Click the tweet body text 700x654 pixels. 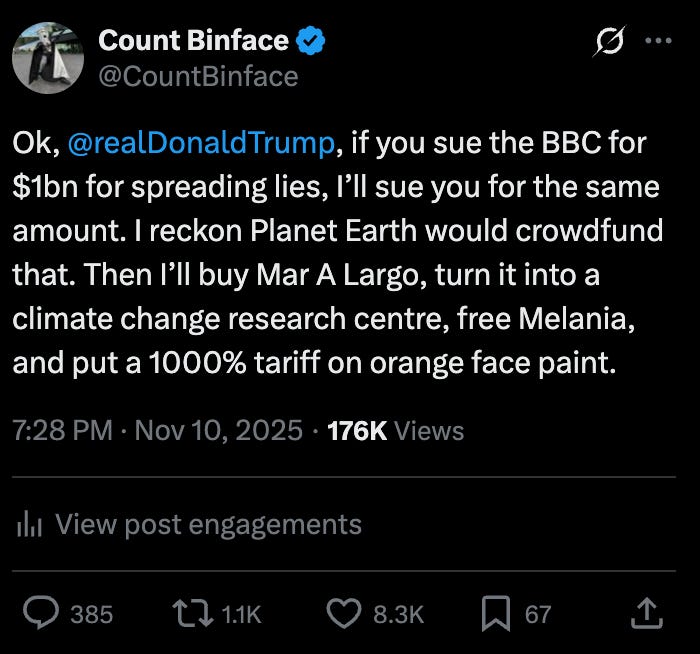coord(337,252)
